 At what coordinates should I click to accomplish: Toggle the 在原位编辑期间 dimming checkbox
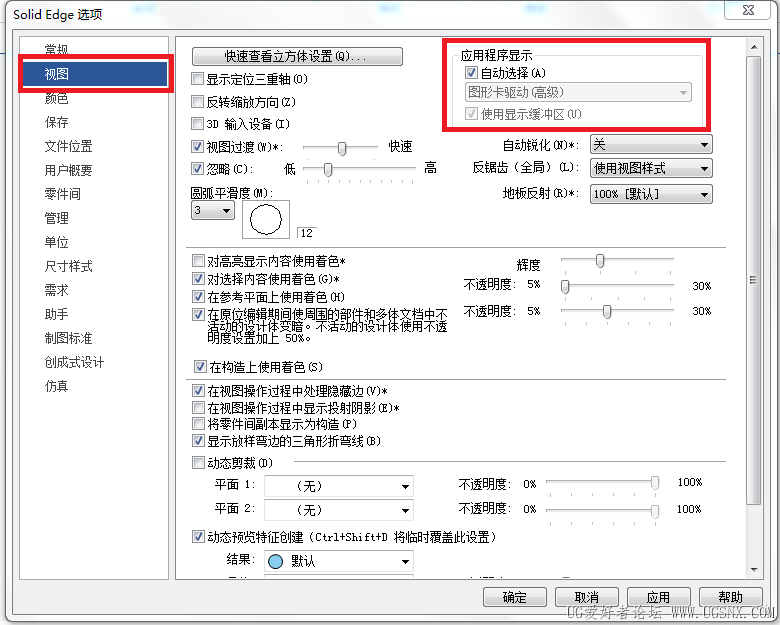click(x=198, y=314)
